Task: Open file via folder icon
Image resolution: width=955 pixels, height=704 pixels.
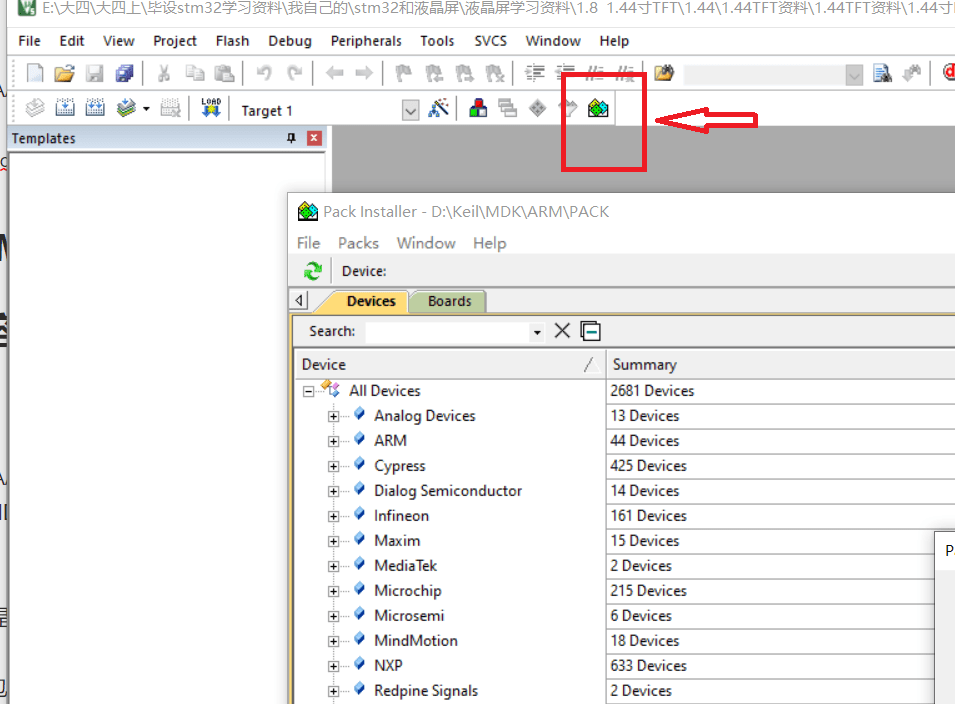Action: pyautogui.click(x=65, y=74)
